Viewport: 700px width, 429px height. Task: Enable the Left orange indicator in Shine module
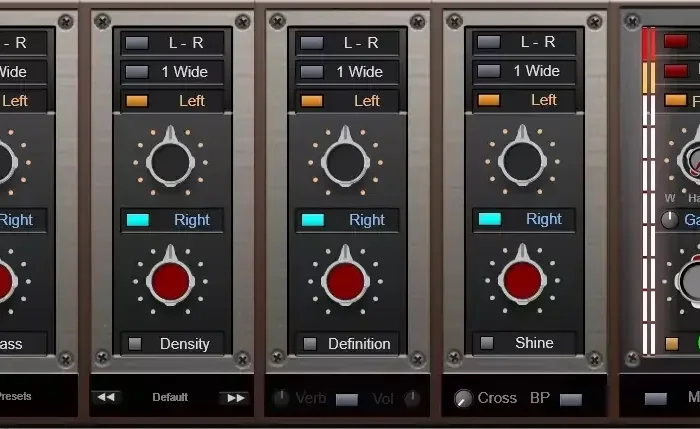489,100
